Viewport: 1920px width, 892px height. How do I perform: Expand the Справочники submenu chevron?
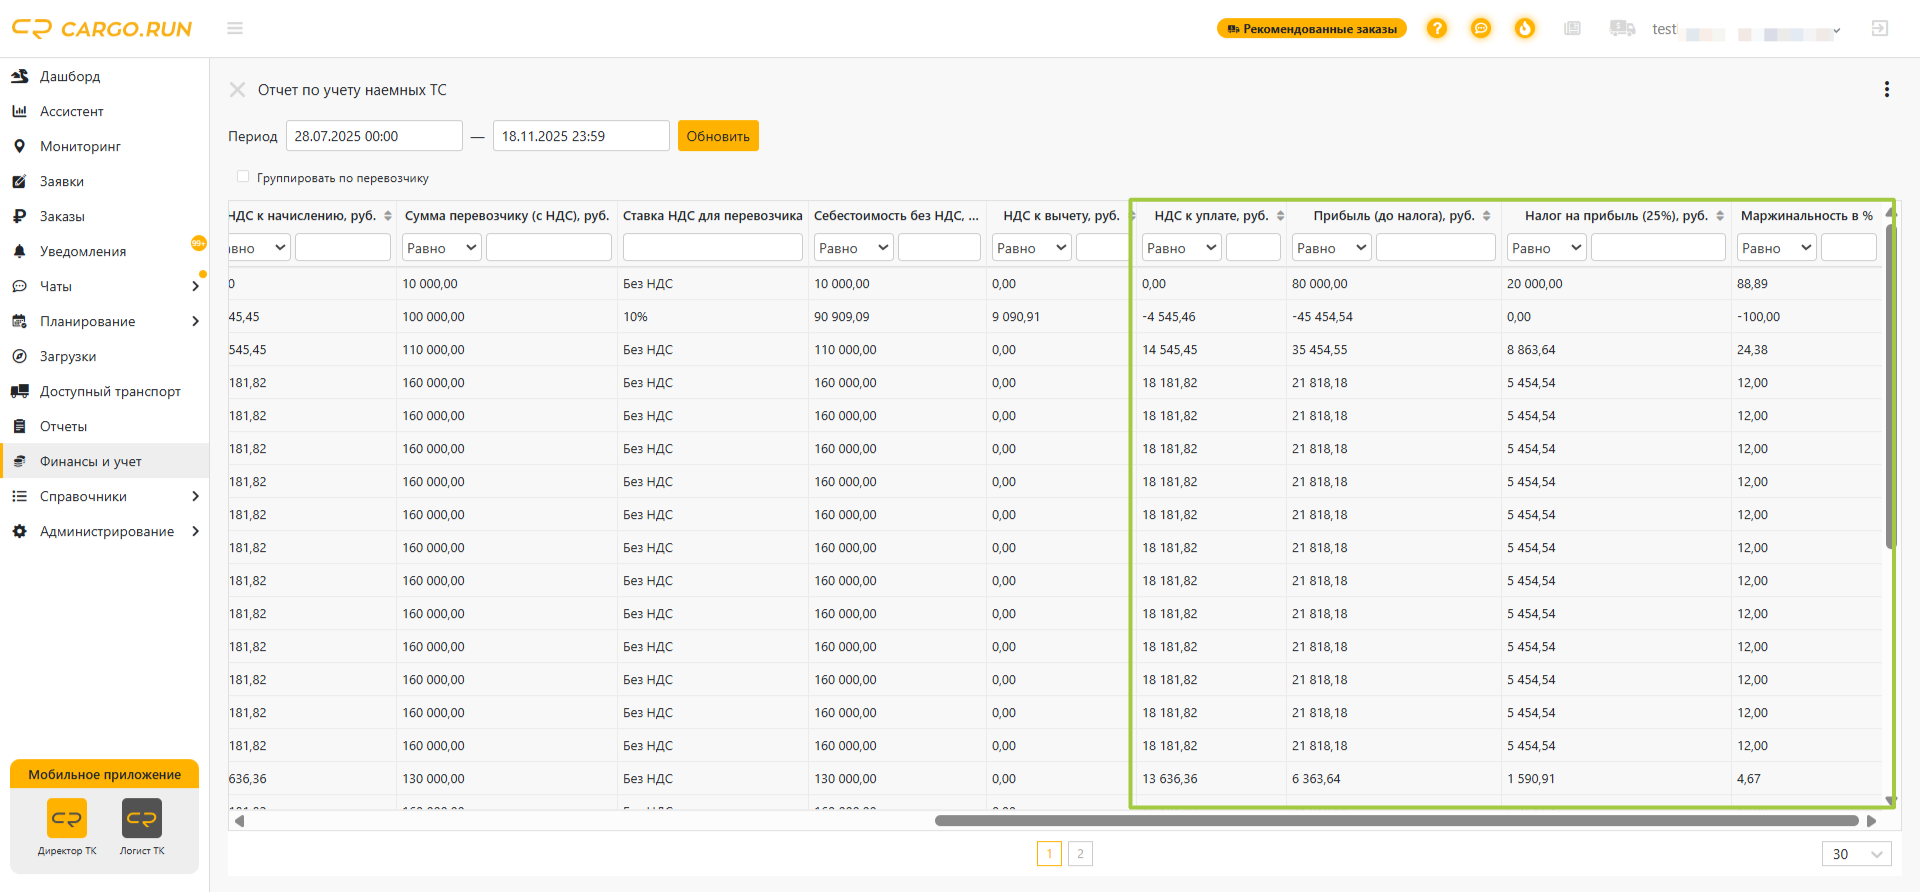click(195, 496)
